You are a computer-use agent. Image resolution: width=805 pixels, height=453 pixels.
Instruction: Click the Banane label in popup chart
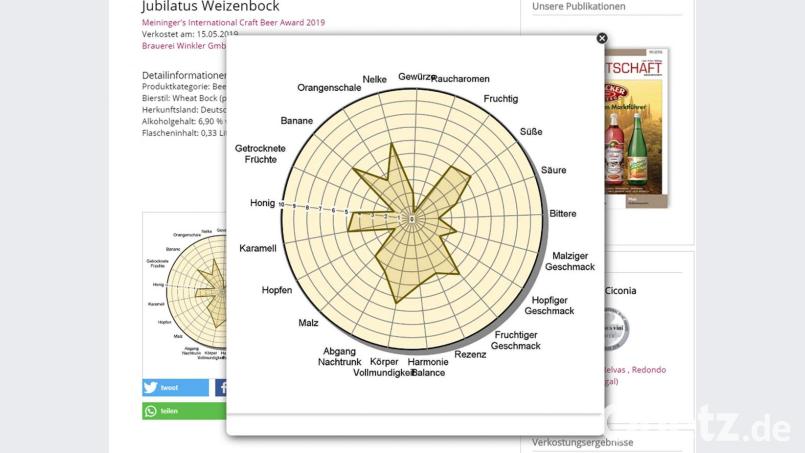point(296,121)
